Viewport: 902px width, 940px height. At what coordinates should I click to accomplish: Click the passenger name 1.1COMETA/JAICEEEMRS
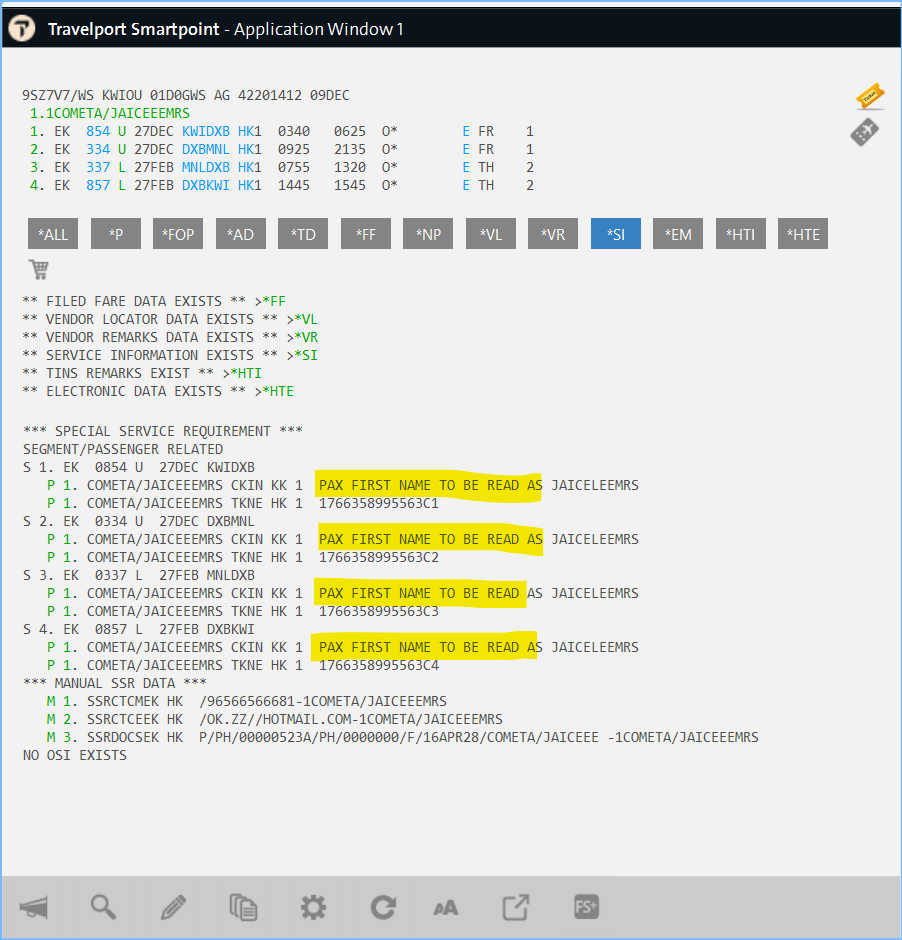coord(110,113)
